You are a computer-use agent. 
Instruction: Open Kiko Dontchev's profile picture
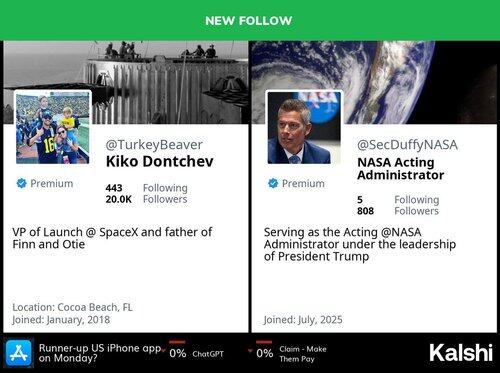53,128
